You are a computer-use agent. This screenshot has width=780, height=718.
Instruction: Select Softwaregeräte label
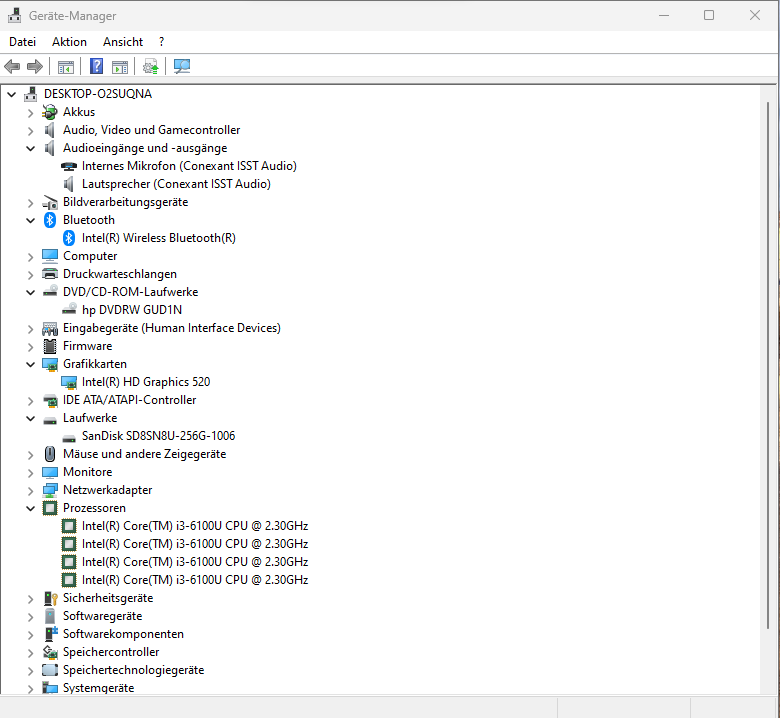(102, 615)
